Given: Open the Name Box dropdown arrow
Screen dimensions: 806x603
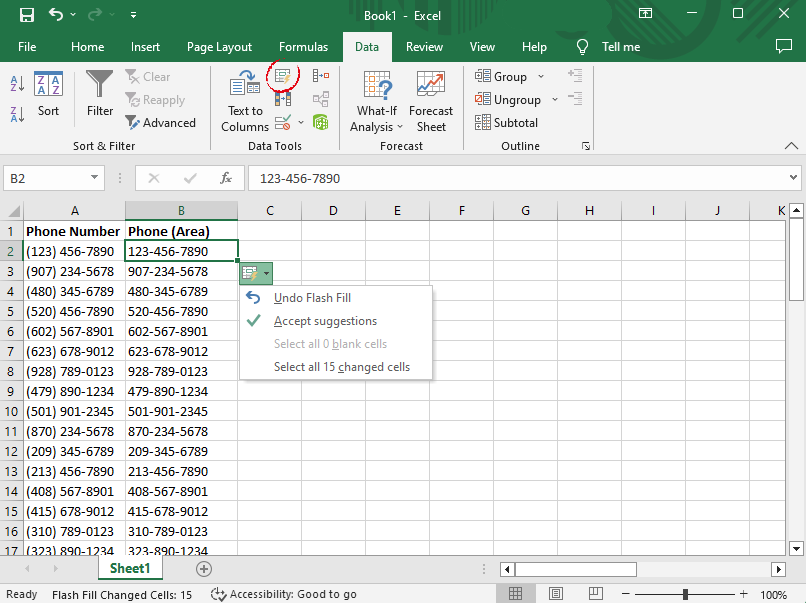Looking at the screenshot, I should [94, 178].
